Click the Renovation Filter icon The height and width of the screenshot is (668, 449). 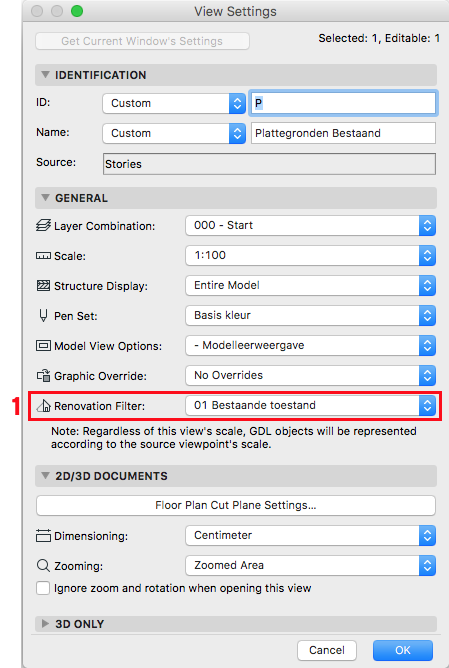click(43, 406)
